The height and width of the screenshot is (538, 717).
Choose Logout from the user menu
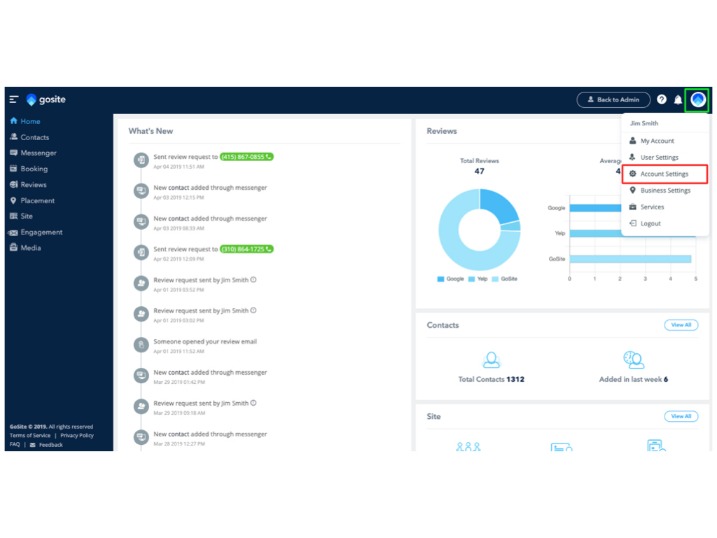[650, 223]
